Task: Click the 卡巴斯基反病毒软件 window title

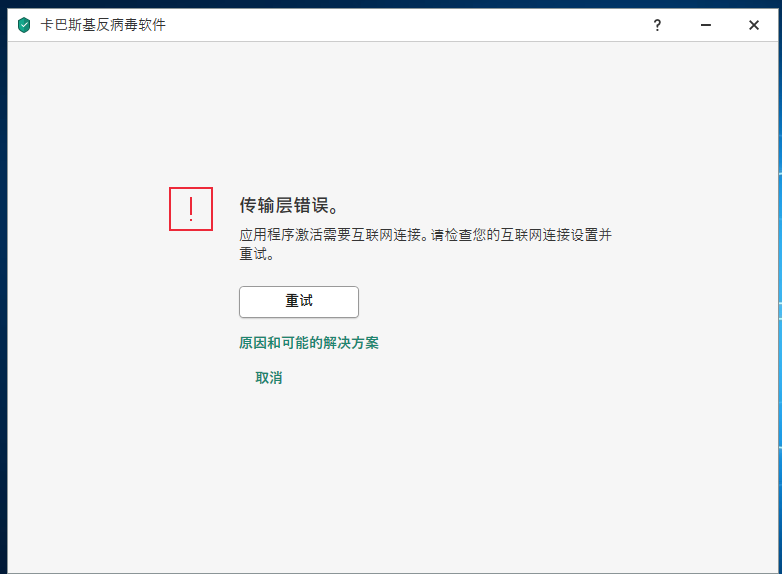Action: point(103,25)
